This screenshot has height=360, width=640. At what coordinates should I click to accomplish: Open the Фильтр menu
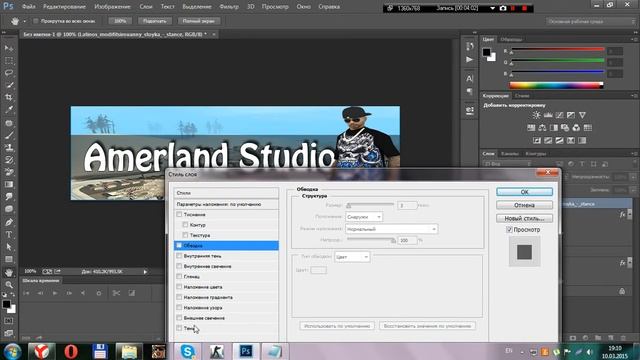point(229,7)
